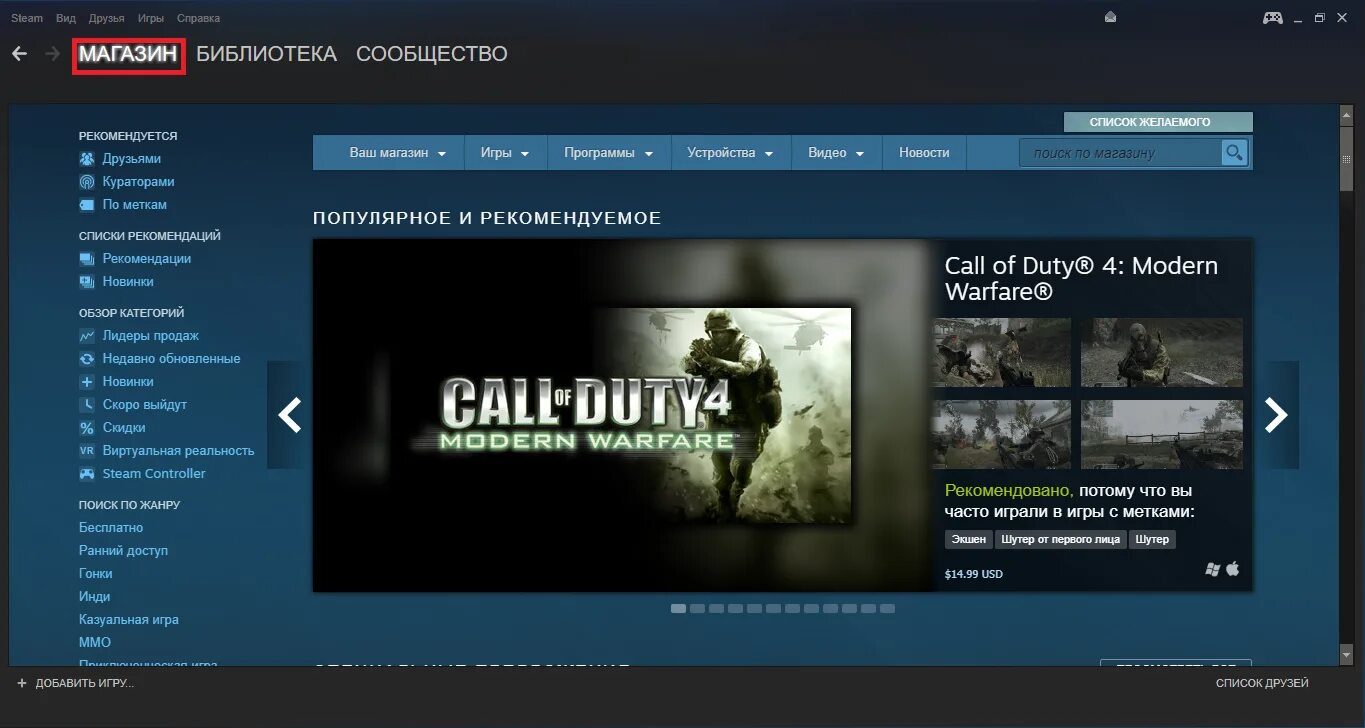
Task: Click the notifications envelope icon
Action: coord(1110,18)
